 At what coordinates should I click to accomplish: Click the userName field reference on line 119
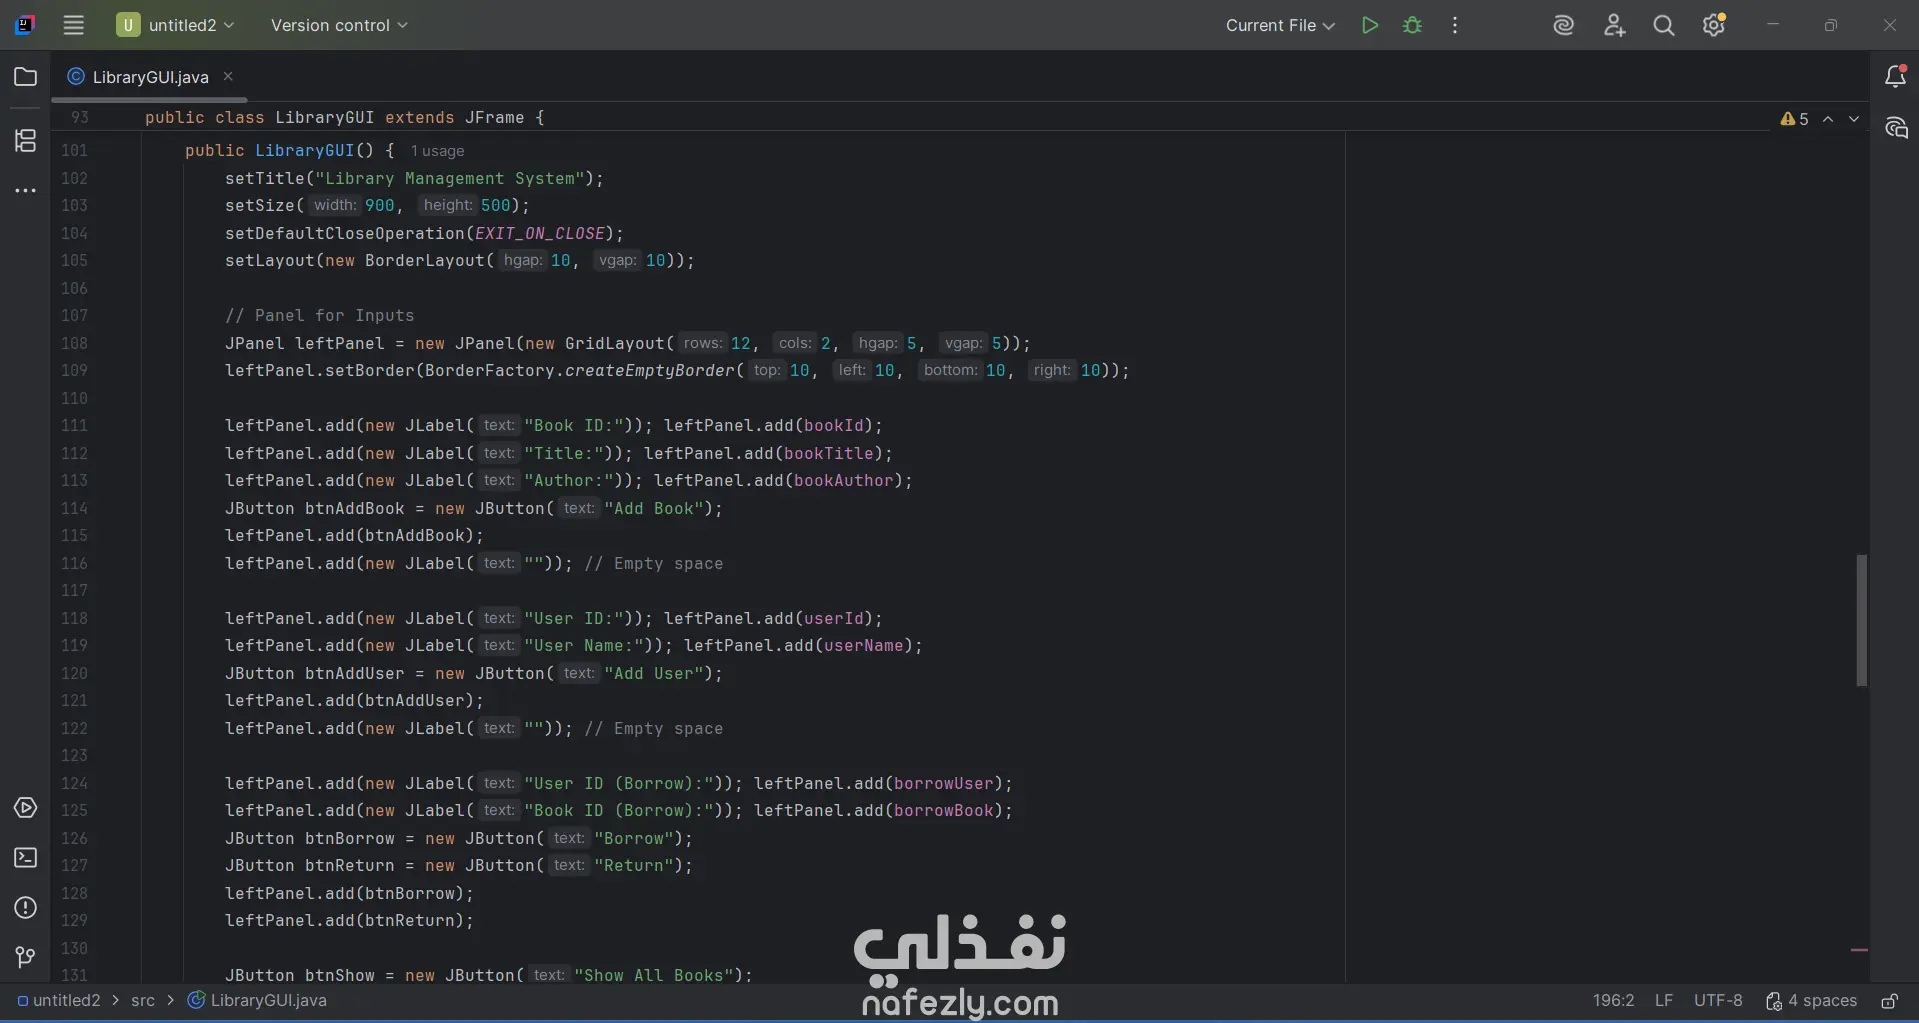pyautogui.click(x=864, y=646)
